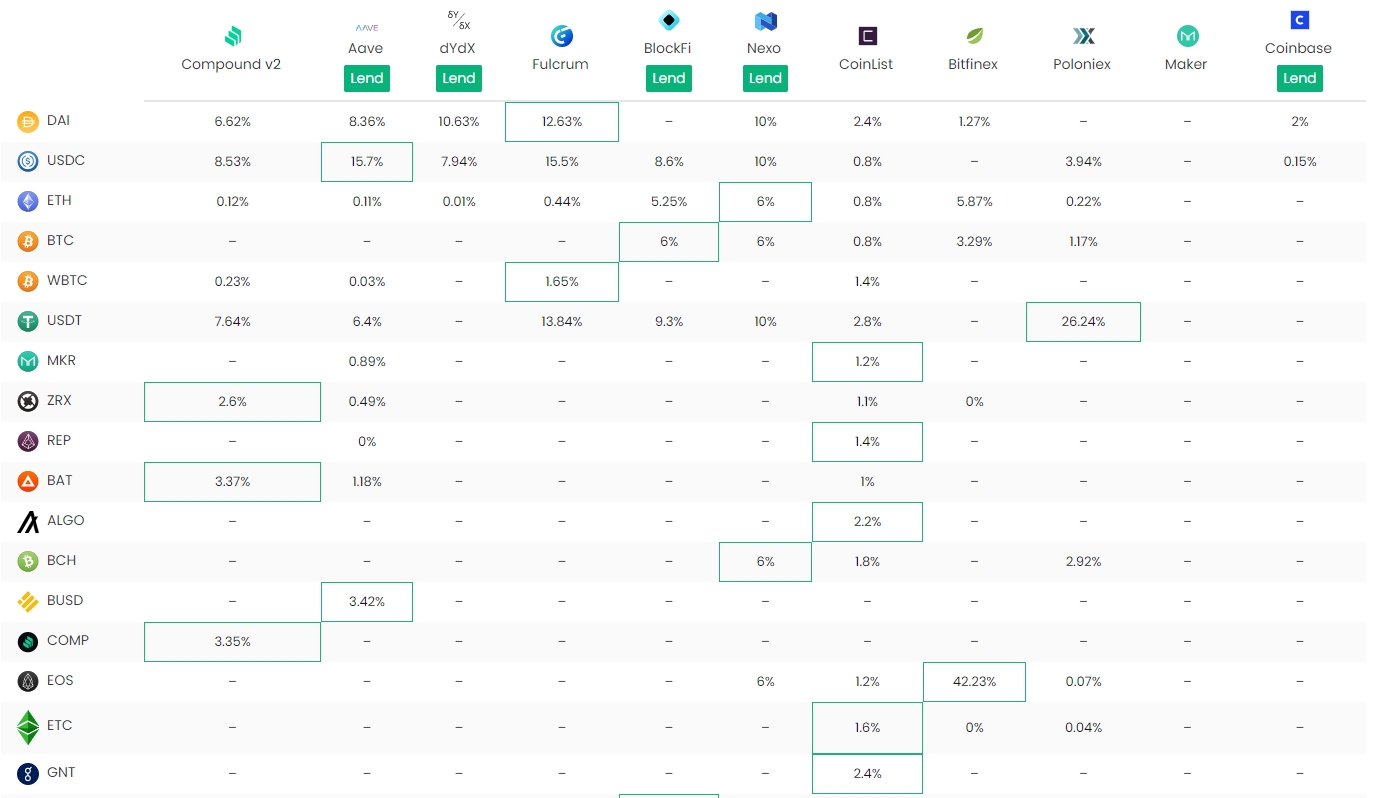Click the ALGO coin icon
This screenshot has height=798, width=1378.
[28, 521]
